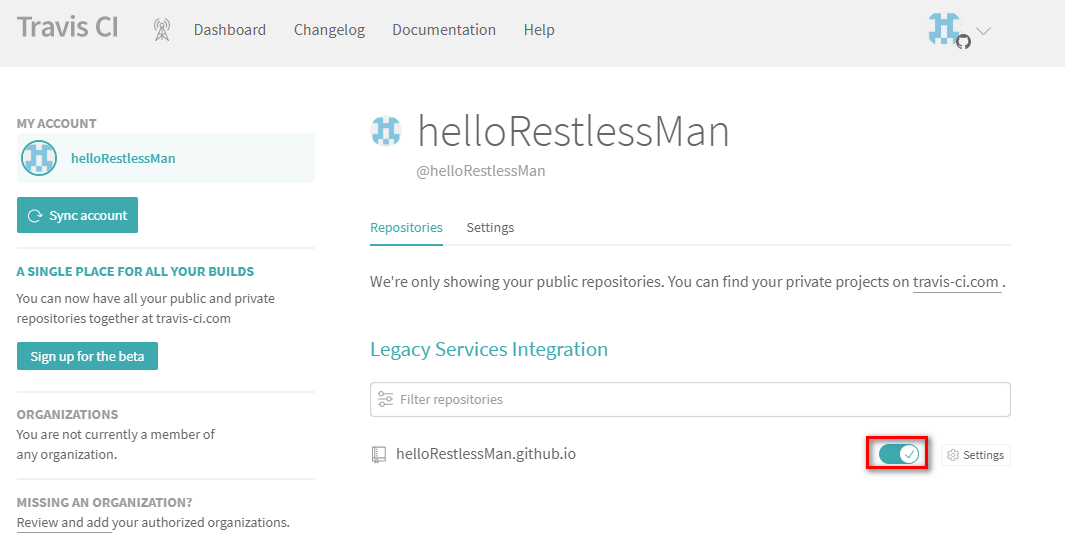Open Review and add organizations link
Viewport: 1065px width, 534px height.
(x=64, y=522)
